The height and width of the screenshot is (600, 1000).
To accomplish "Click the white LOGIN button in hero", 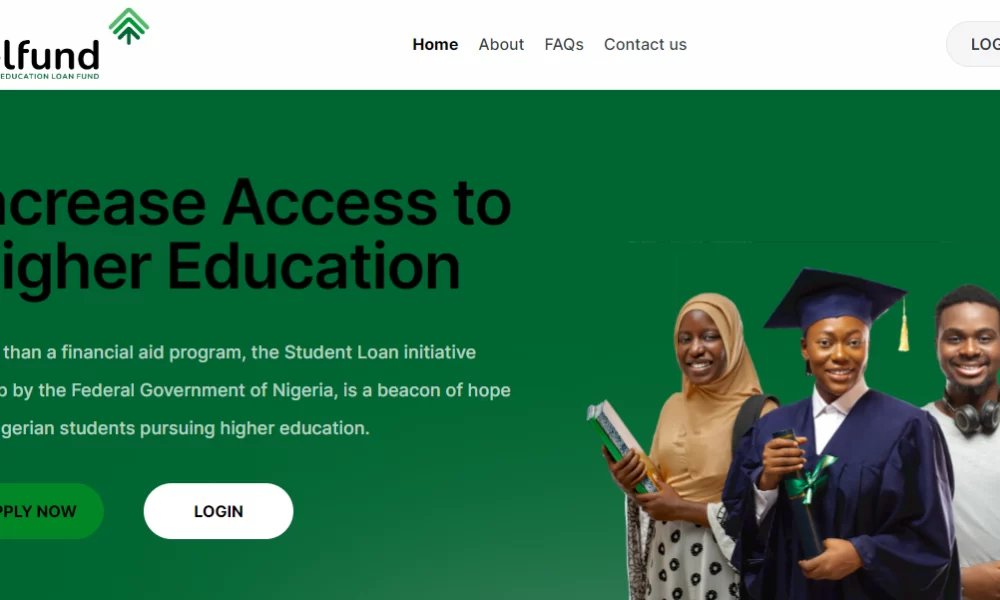I will coord(218,511).
